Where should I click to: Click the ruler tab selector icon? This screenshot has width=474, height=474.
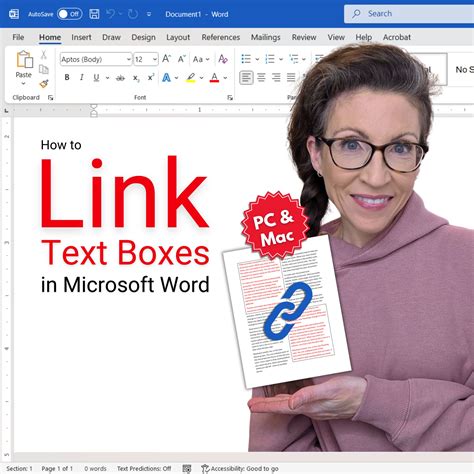click(x=6, y=110)
